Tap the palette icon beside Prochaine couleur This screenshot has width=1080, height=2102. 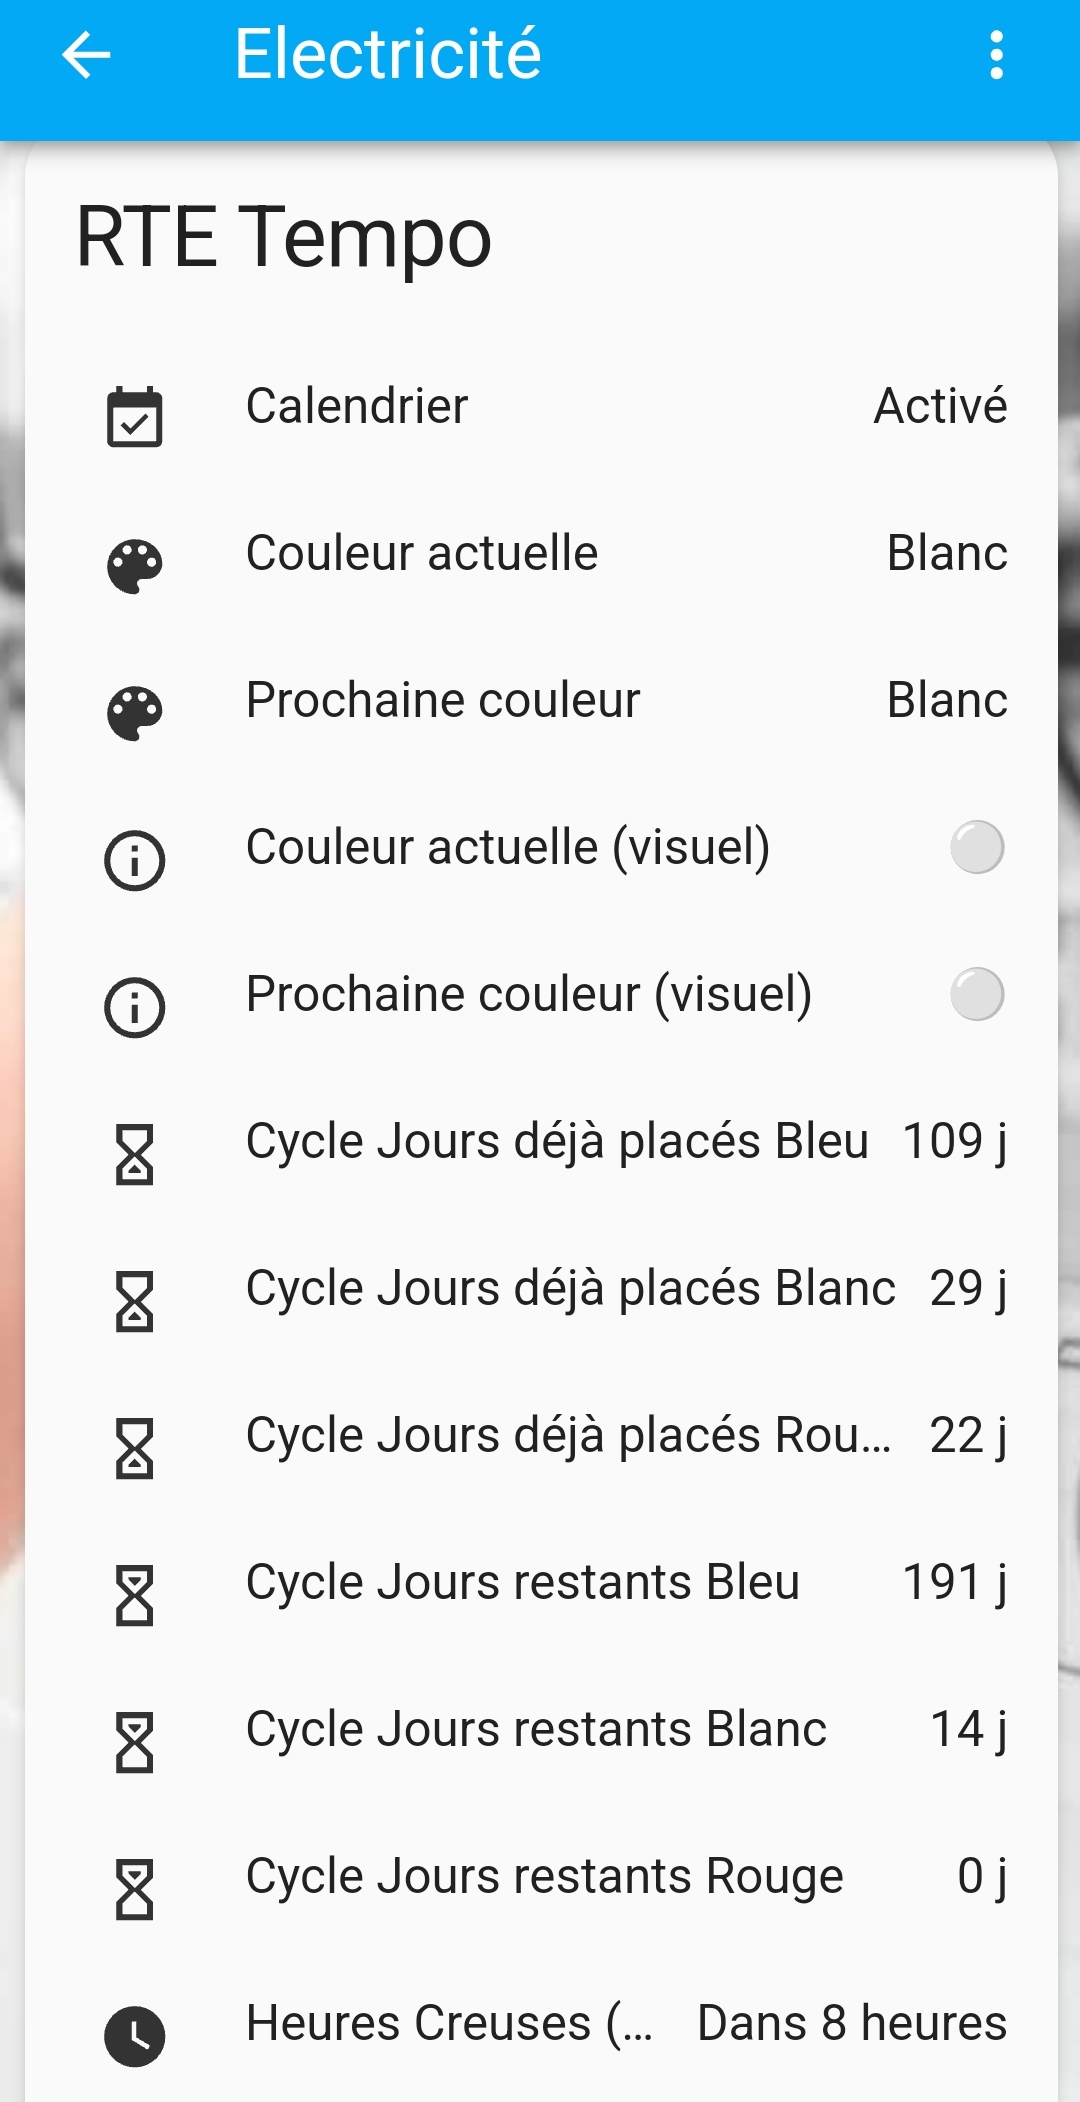point(135,713)
